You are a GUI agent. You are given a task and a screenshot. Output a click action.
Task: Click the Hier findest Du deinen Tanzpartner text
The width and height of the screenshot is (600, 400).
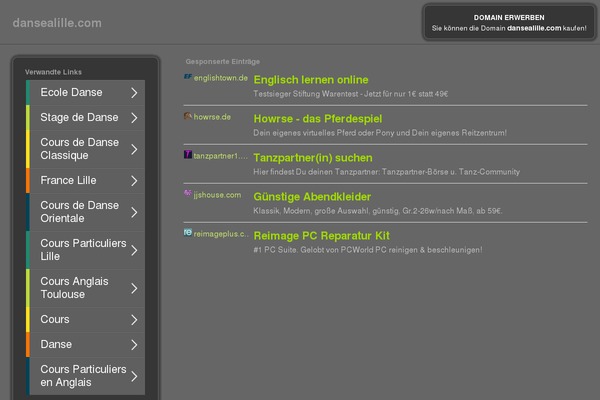point(386,172)
